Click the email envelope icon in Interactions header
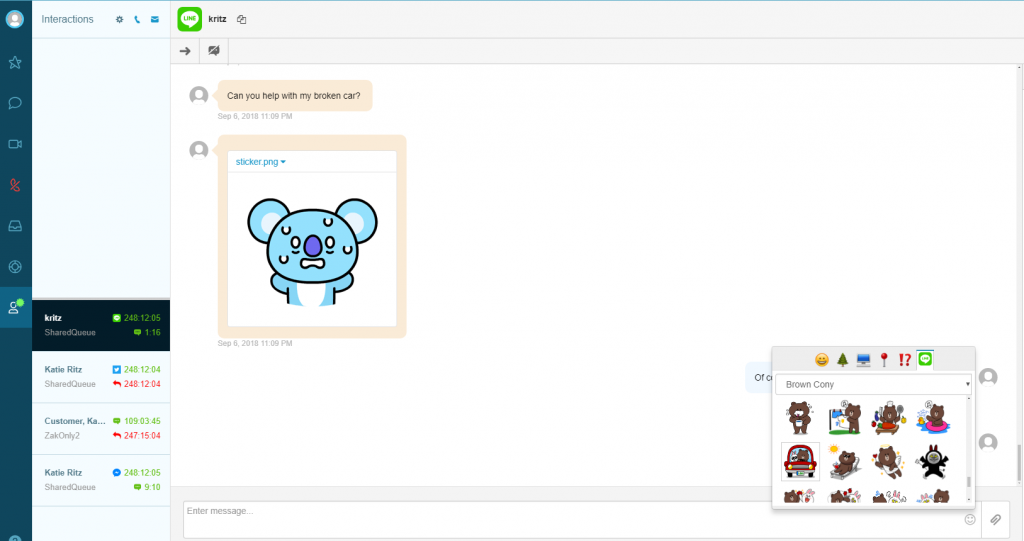The height and width of the screenshot is (541, 1024). pos(155,20)
